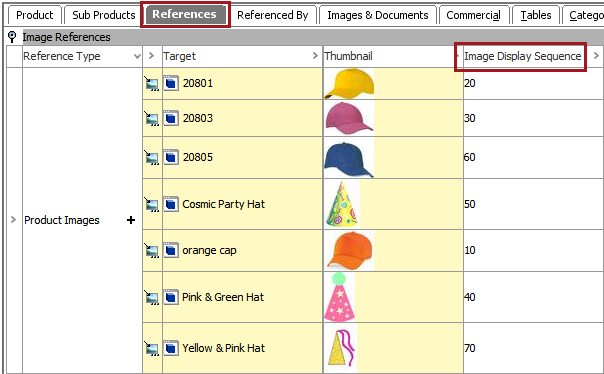Click the reference icon in Pink & Green Hat row
The image size is (604, 374).
pos(152,297)
